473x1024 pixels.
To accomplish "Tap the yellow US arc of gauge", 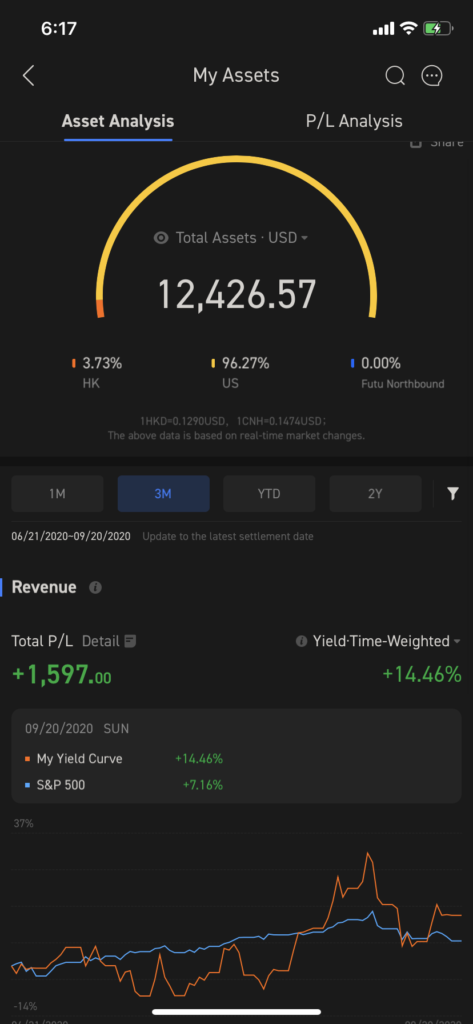I will click(x=236, y=160).
